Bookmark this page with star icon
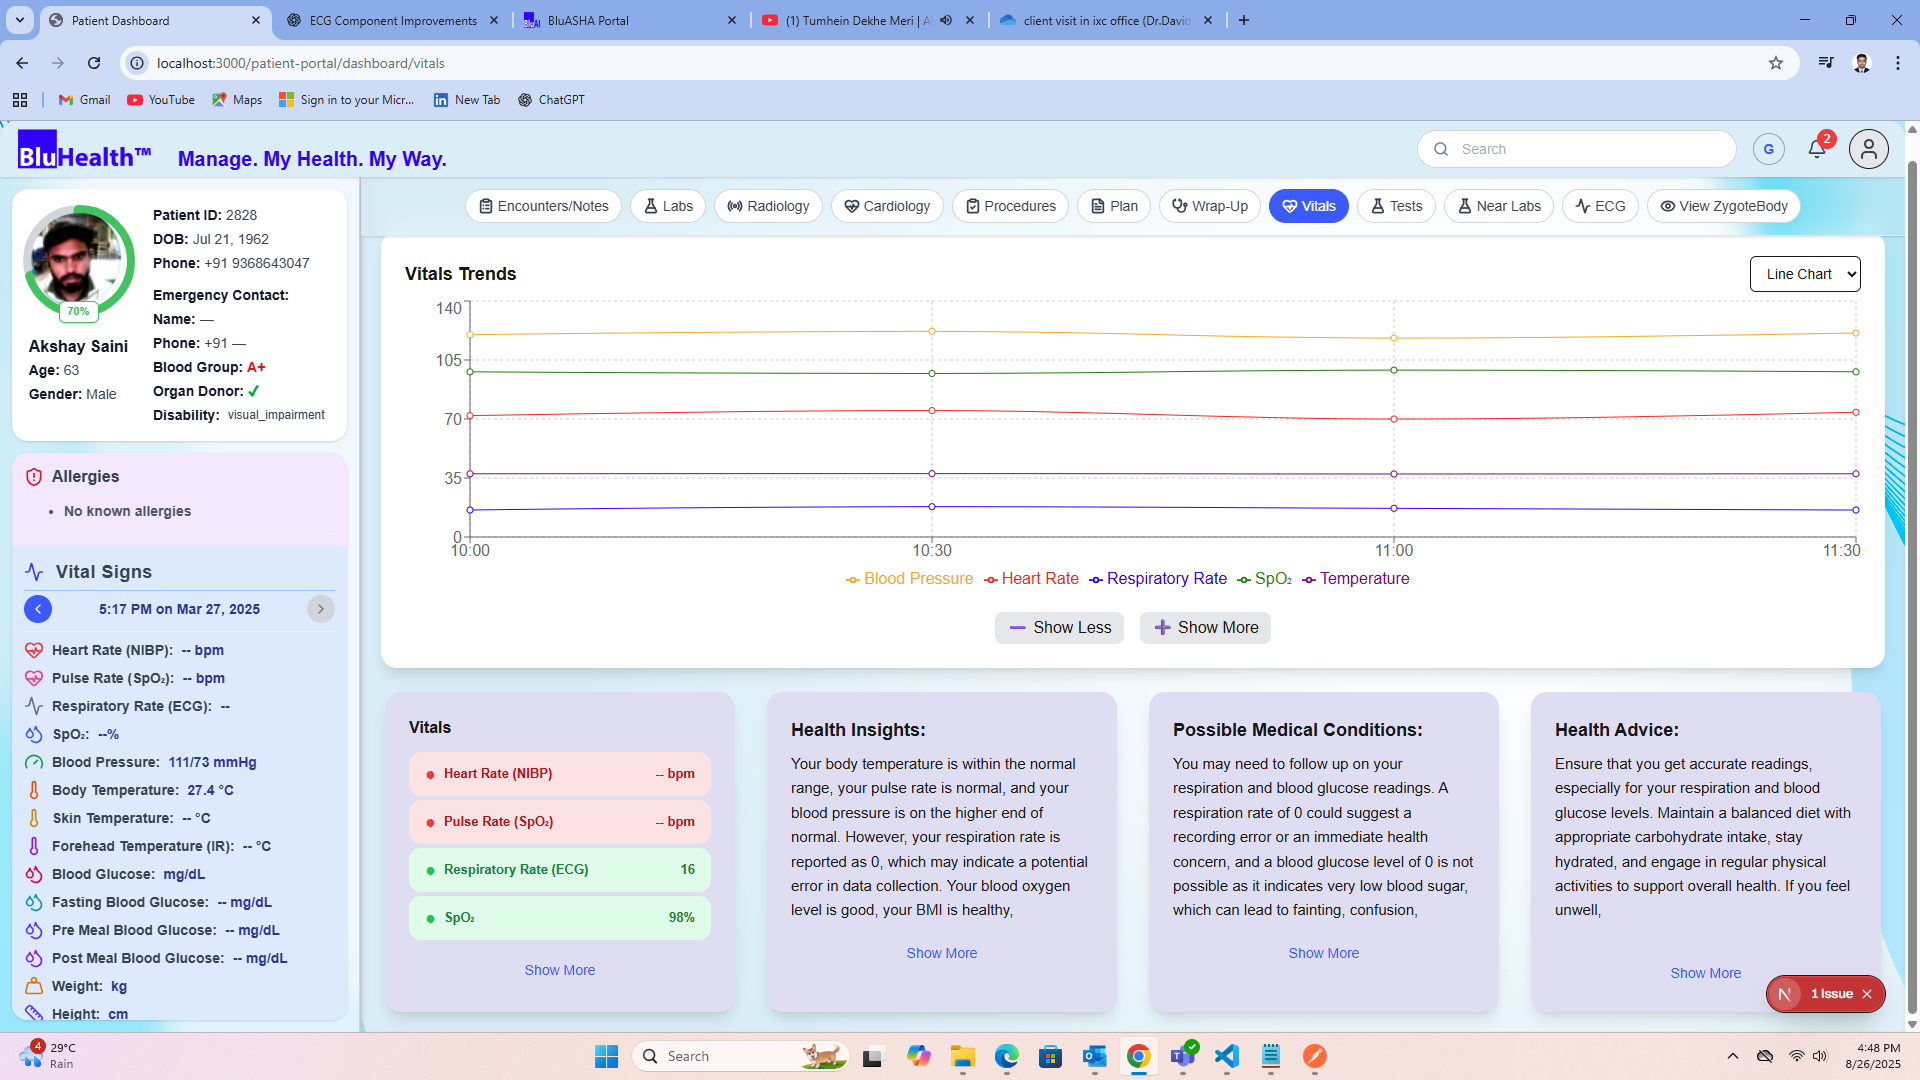This screenshot has height=1080, width=1920. (x=1775, y=63)
